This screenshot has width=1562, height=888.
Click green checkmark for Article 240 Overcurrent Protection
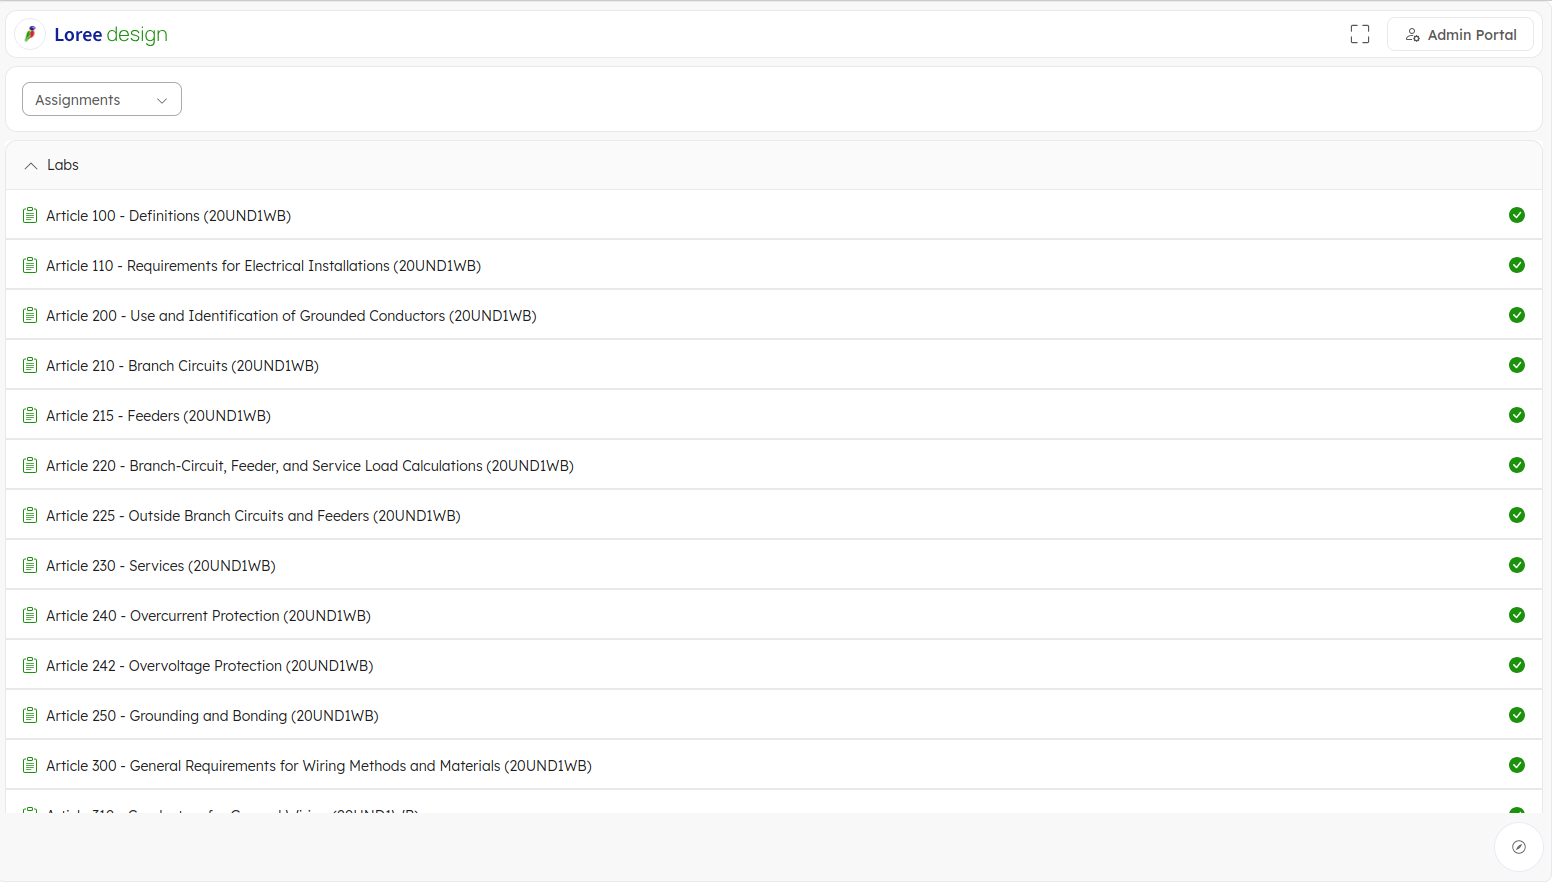coord(1516,615)
